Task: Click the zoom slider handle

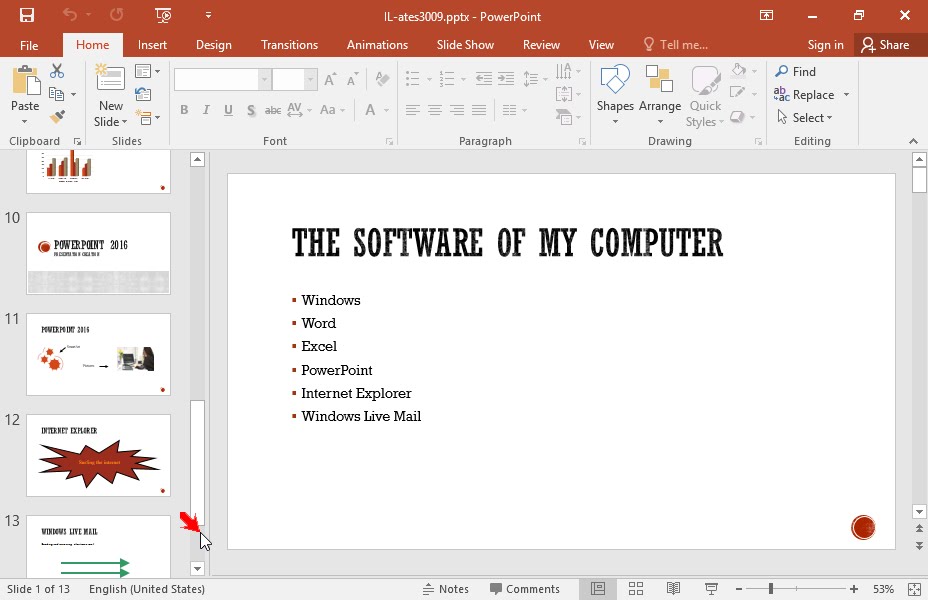Action: 771,589
